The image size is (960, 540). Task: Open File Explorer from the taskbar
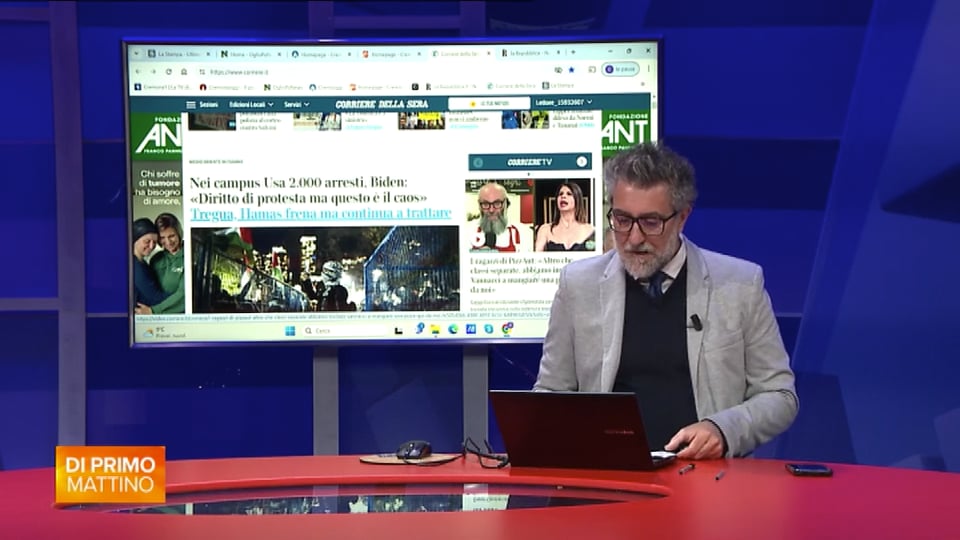(436, 329)
